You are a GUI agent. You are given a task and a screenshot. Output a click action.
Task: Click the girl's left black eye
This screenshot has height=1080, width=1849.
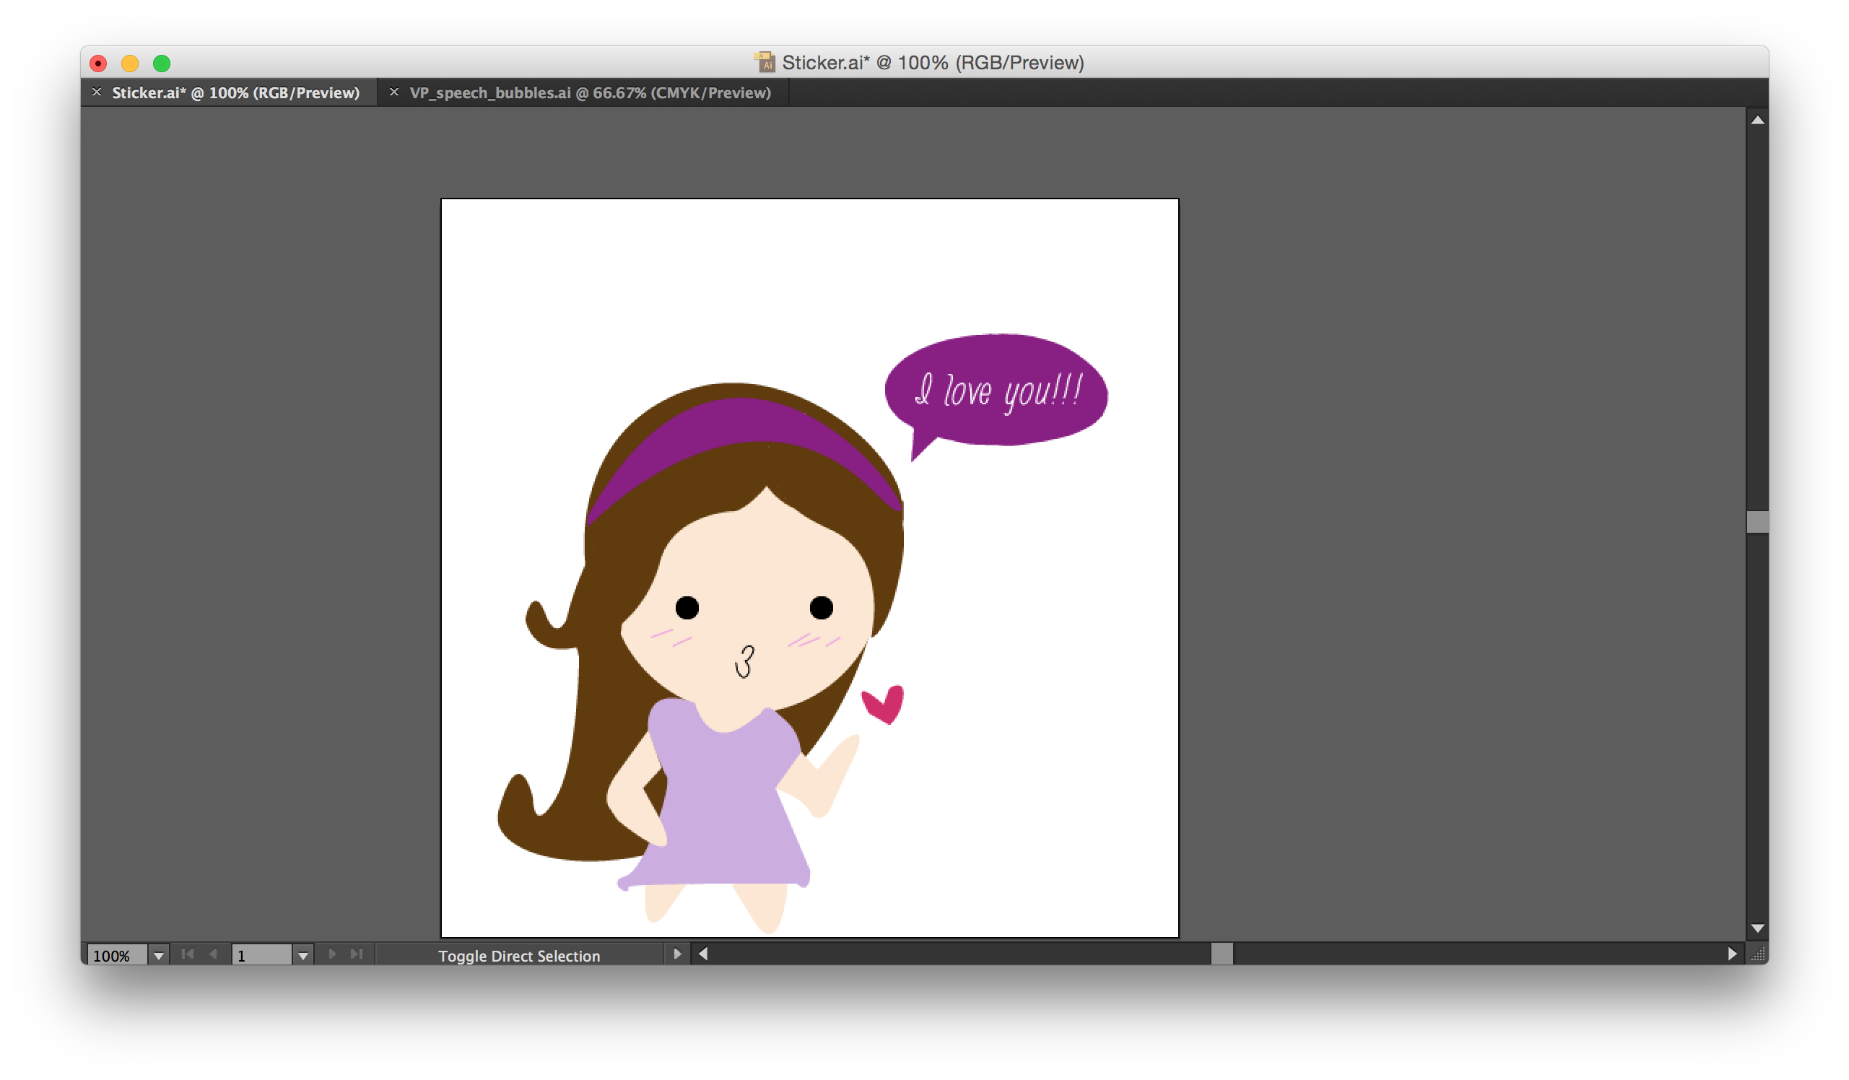click(x=687, y=607)
